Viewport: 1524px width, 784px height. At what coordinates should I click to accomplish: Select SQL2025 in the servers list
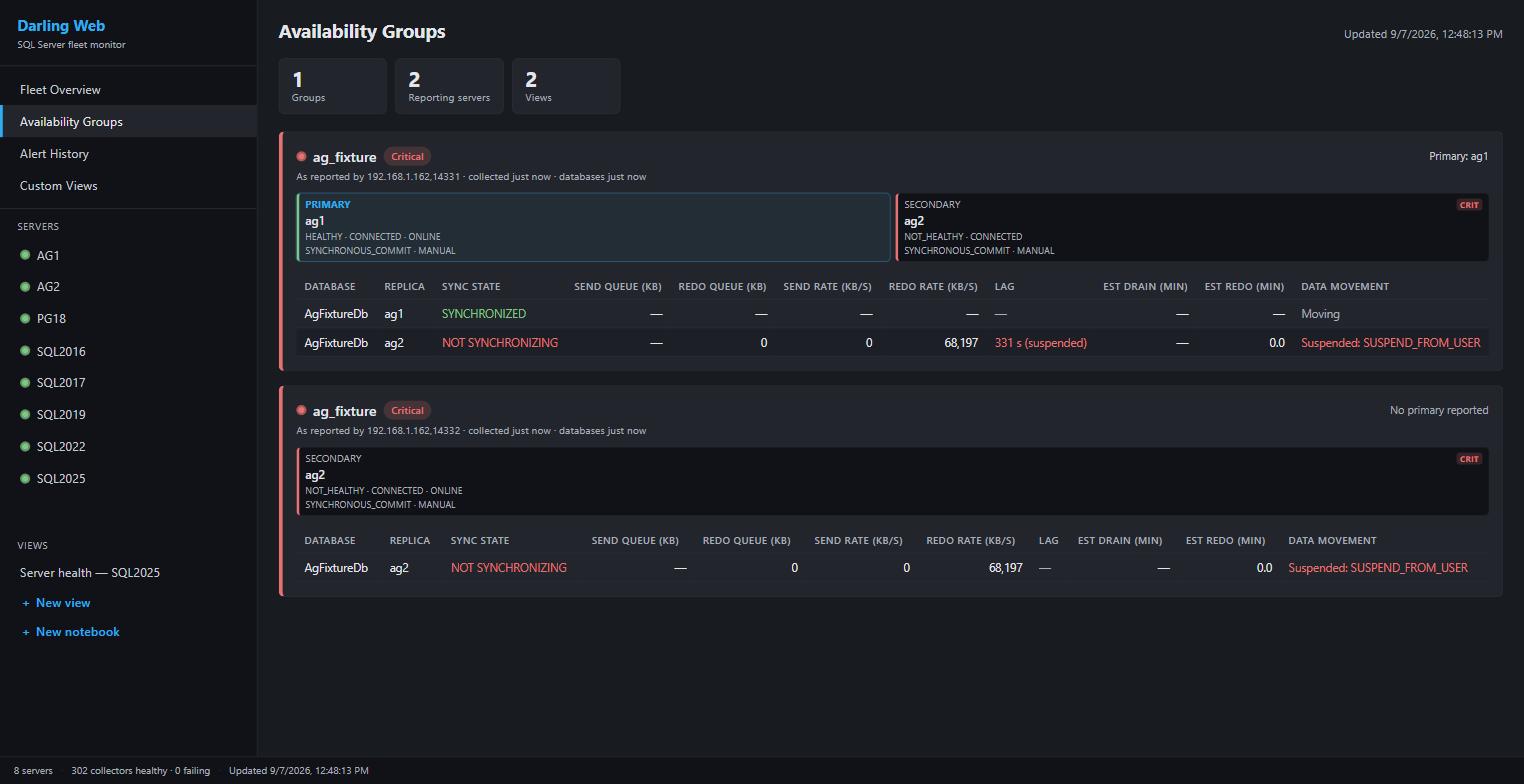pos(128,478)
